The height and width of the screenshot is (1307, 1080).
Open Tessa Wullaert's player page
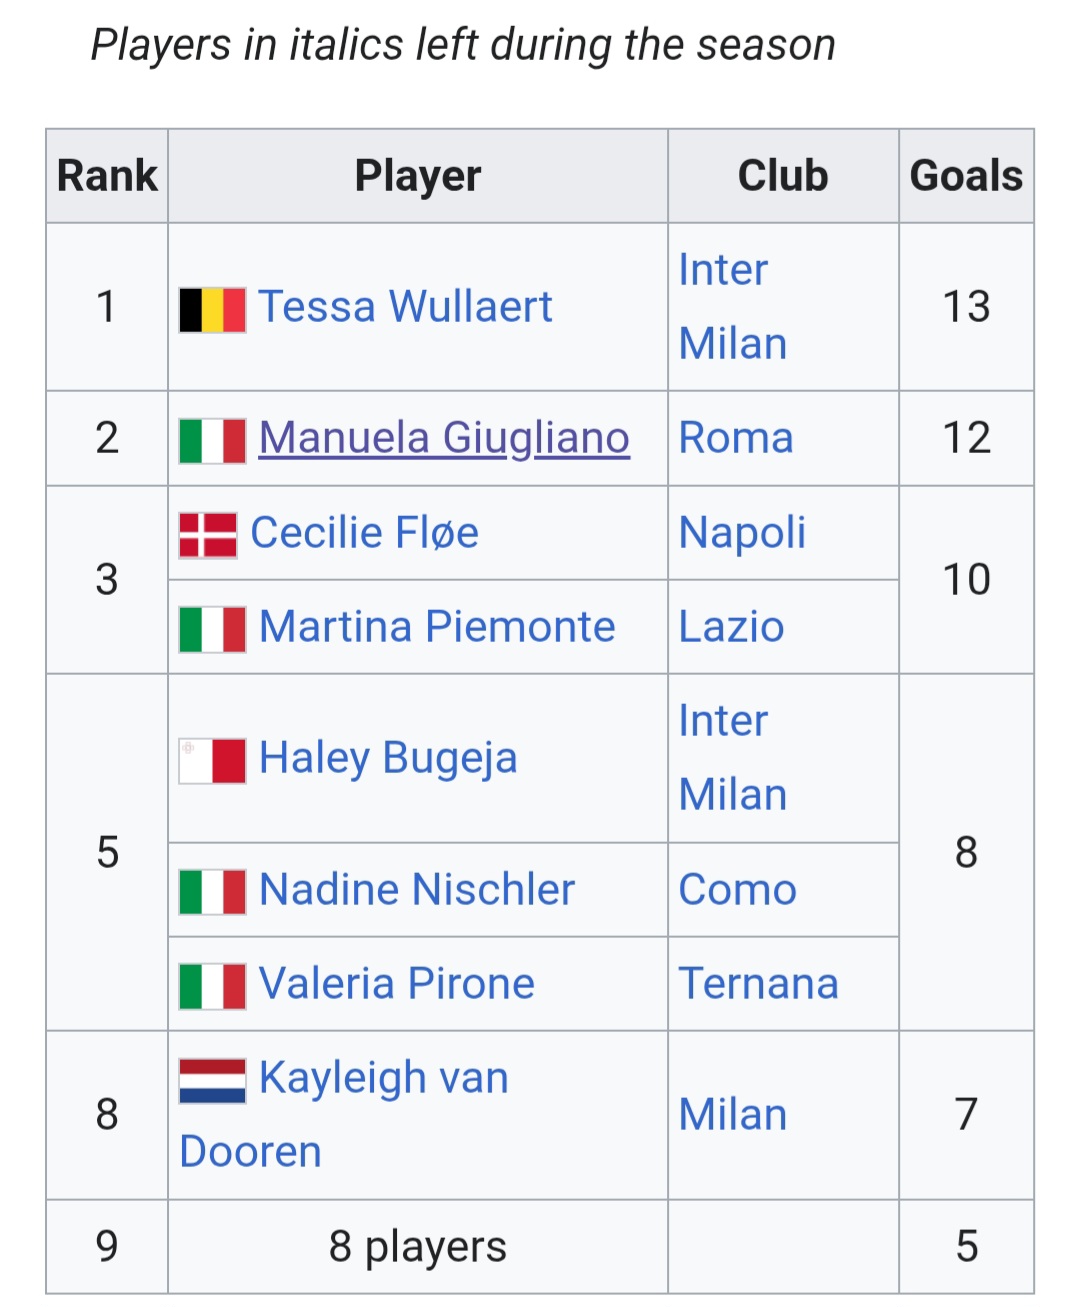405,307
